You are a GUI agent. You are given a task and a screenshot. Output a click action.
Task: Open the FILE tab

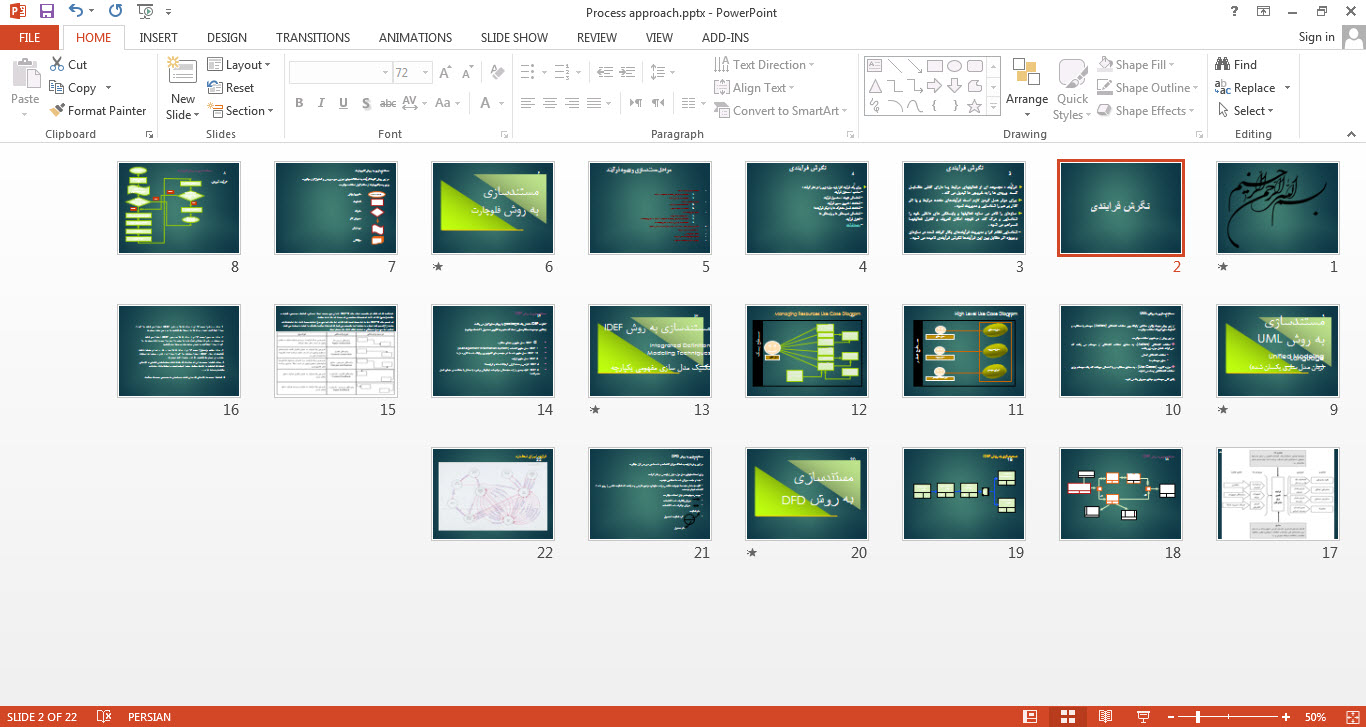coord(30,38)
